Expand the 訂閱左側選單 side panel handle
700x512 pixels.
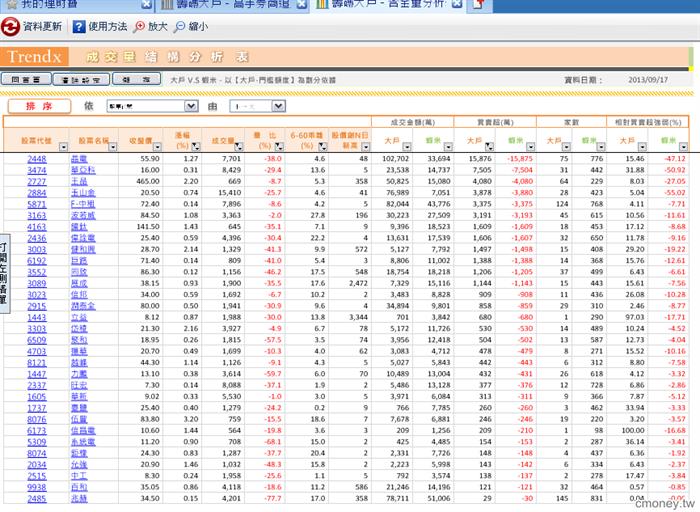(4, 273)
